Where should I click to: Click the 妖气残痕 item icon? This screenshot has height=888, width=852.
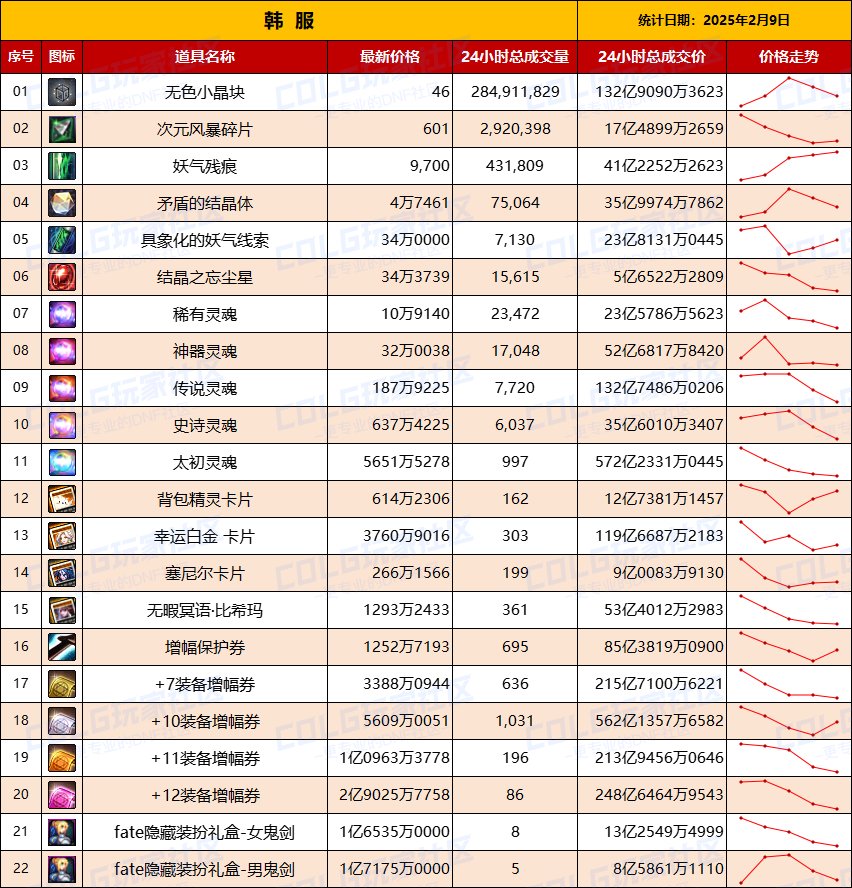click(x=62, y=166)
